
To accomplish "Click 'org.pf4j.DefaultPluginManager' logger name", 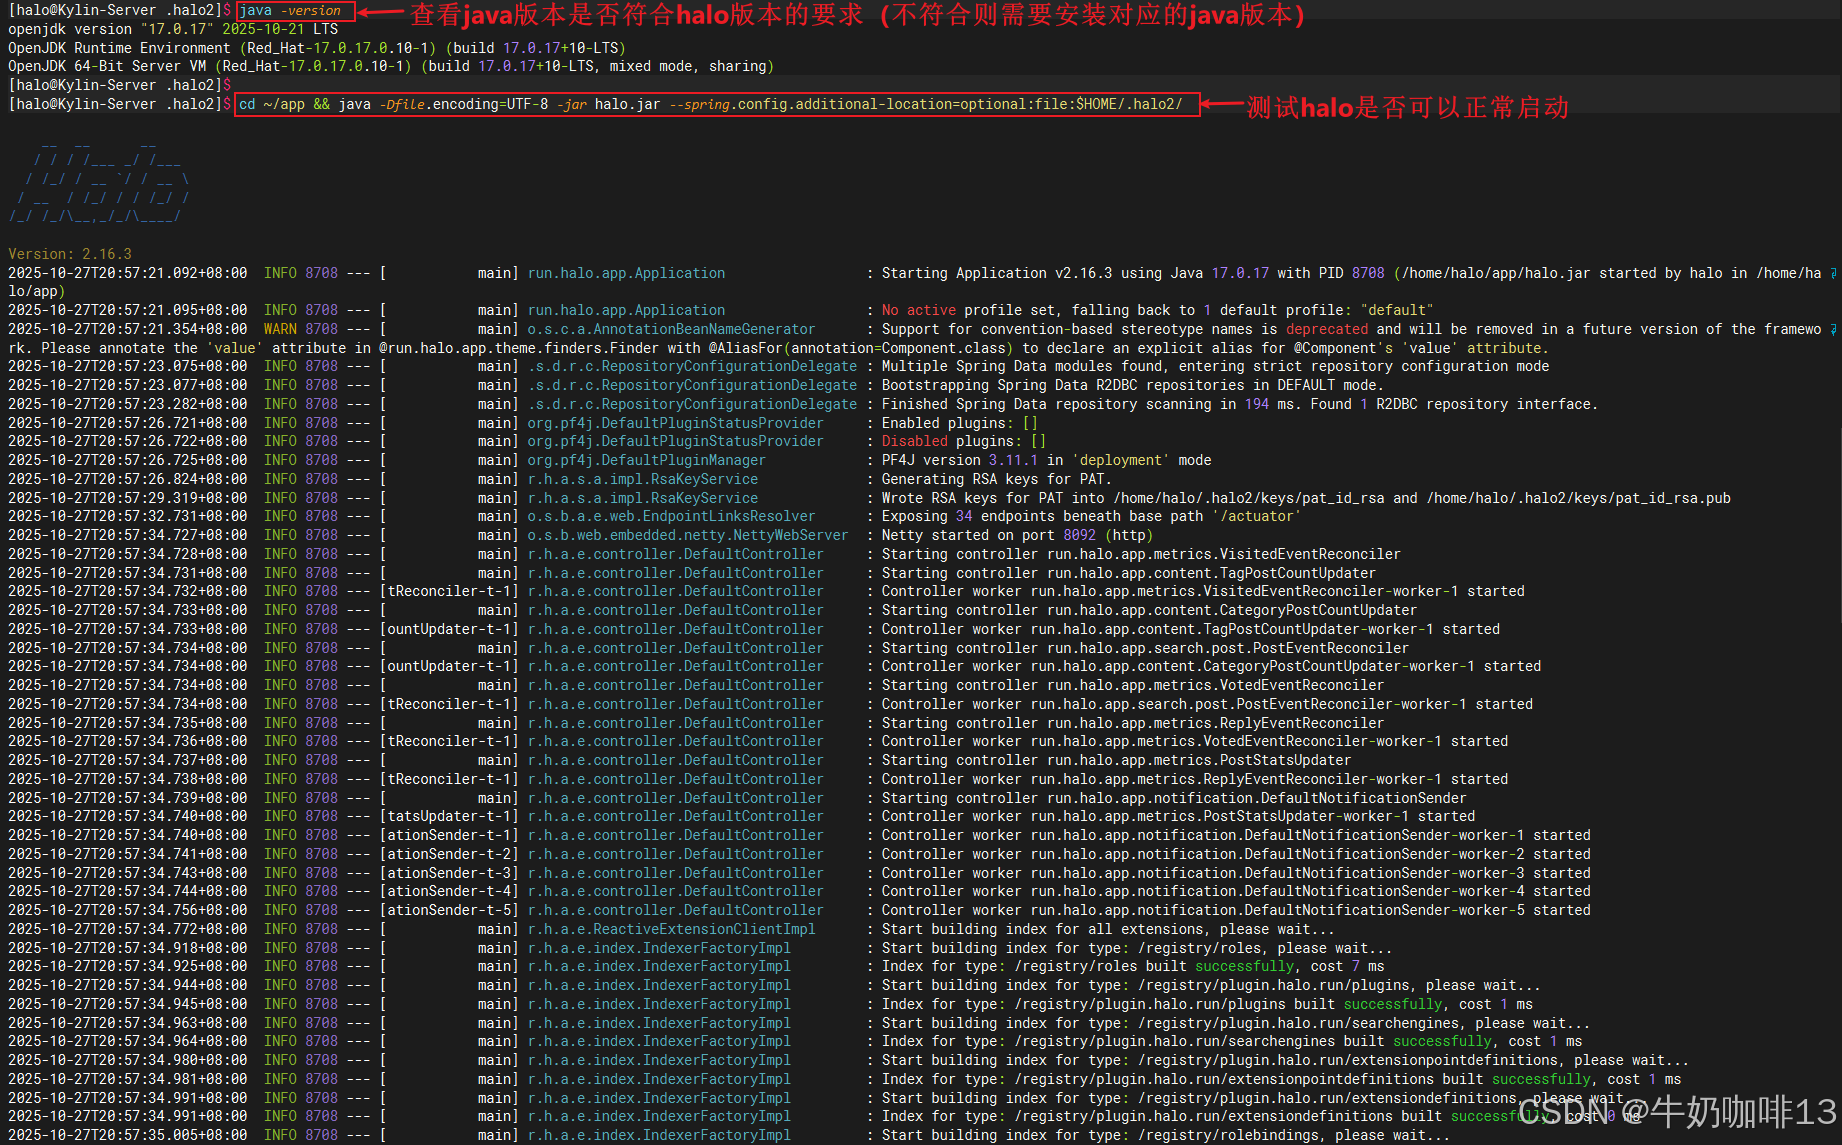I will (x=646, y=460).
